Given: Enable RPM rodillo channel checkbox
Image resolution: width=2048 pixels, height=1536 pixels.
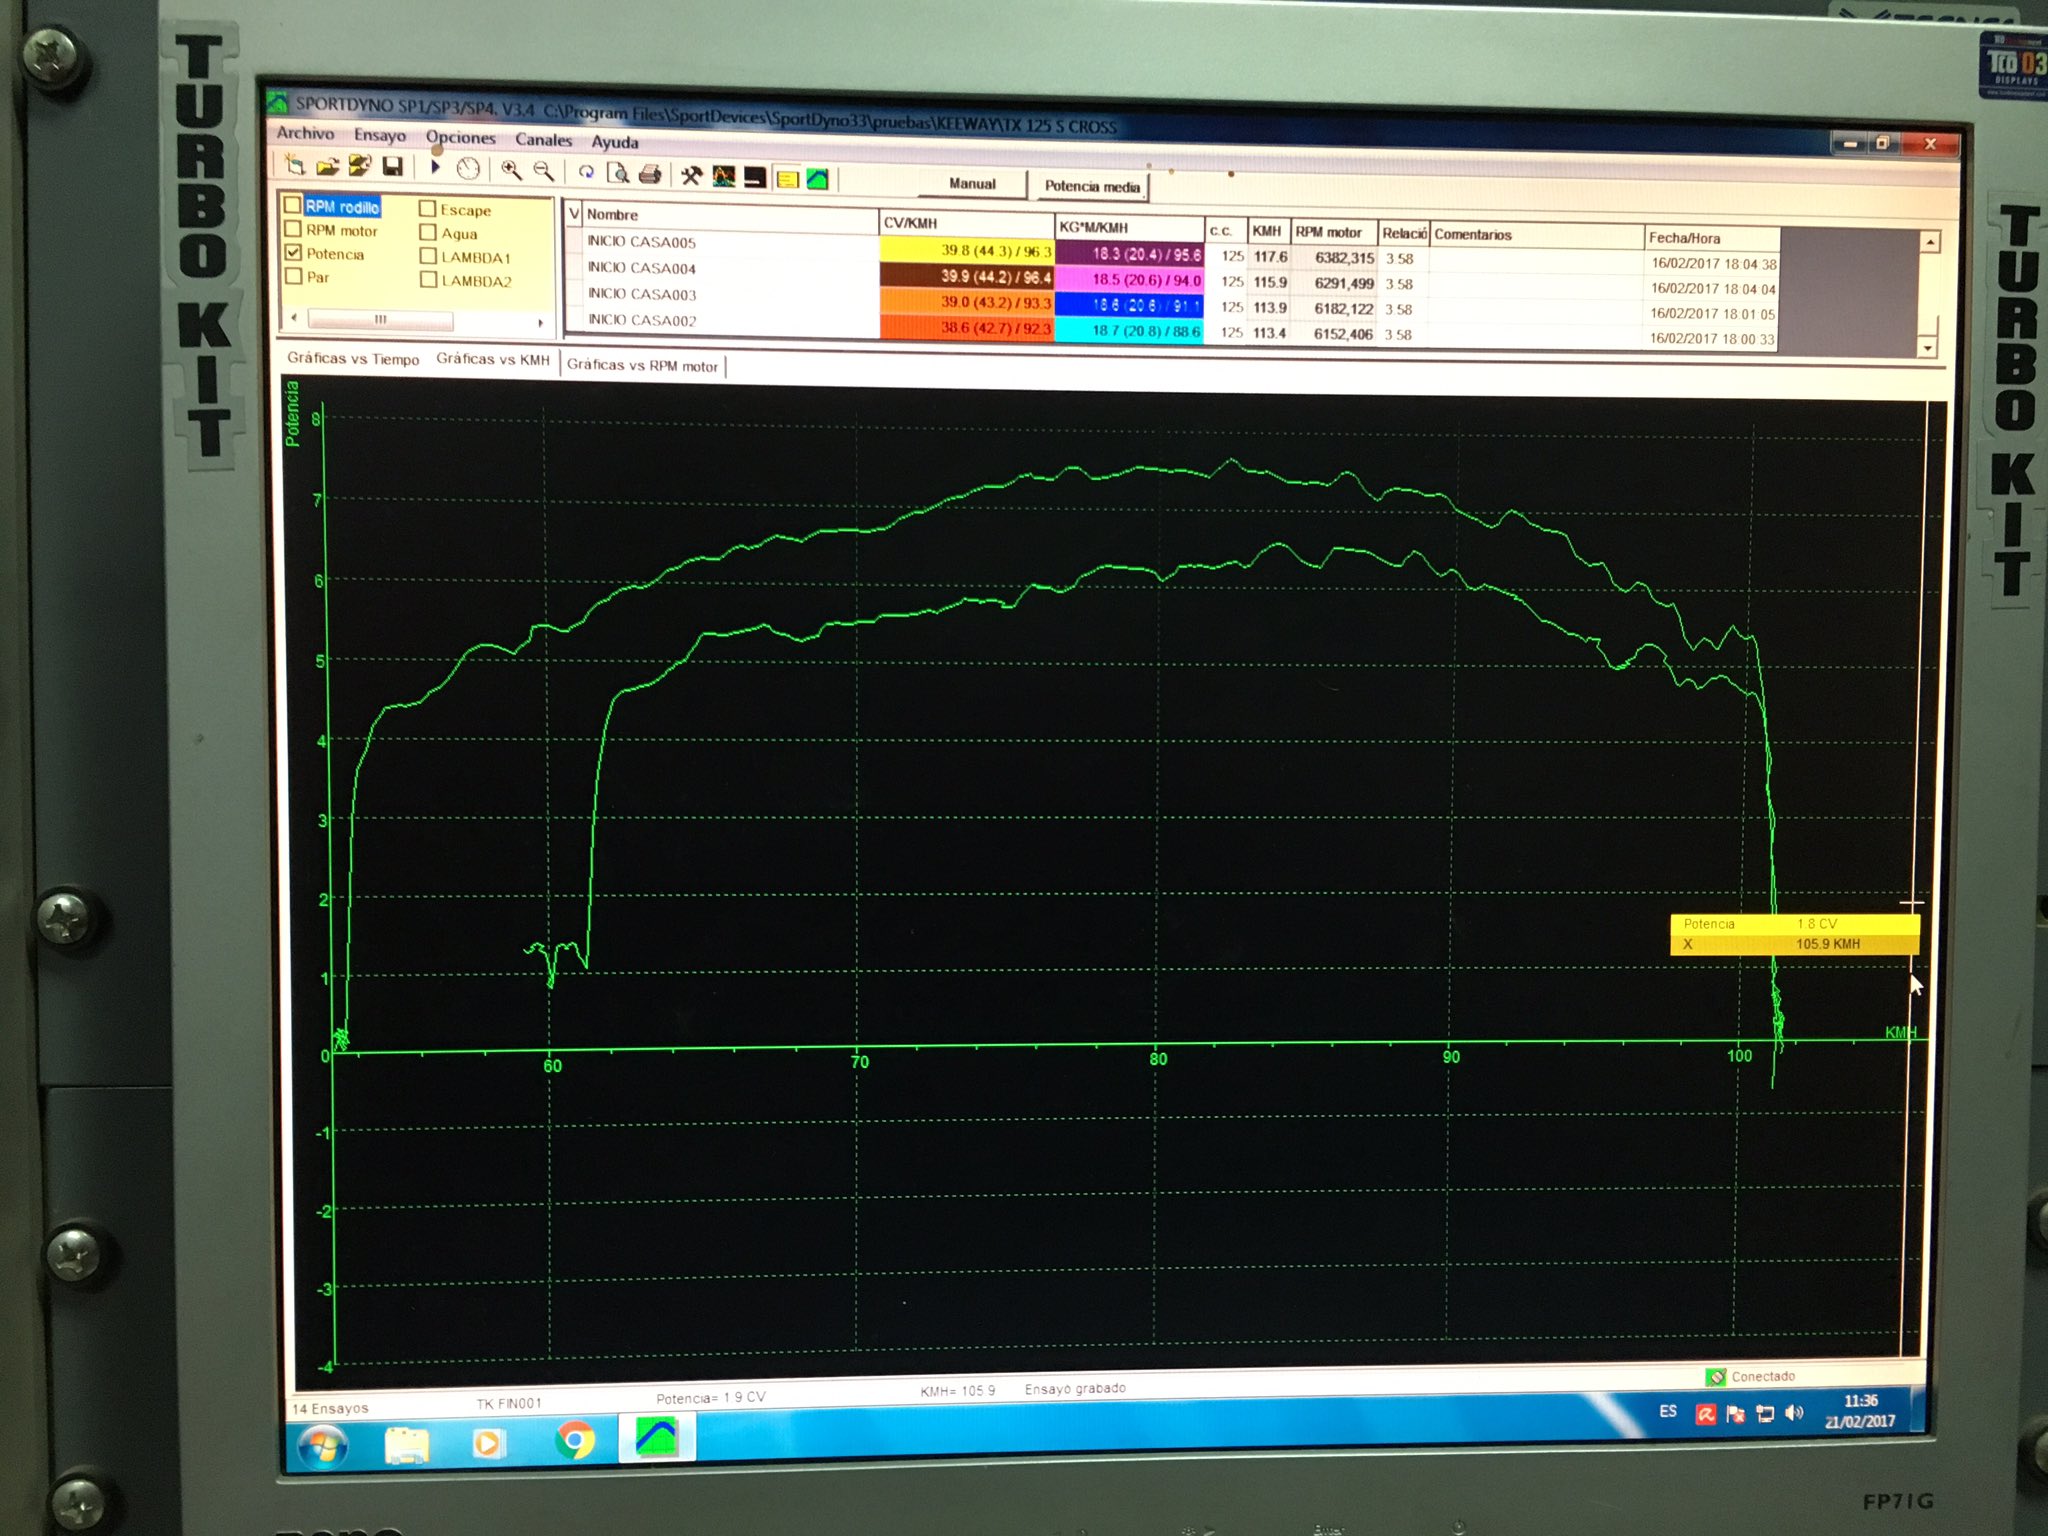Looking at the screenshot, I should pos(293,205).
